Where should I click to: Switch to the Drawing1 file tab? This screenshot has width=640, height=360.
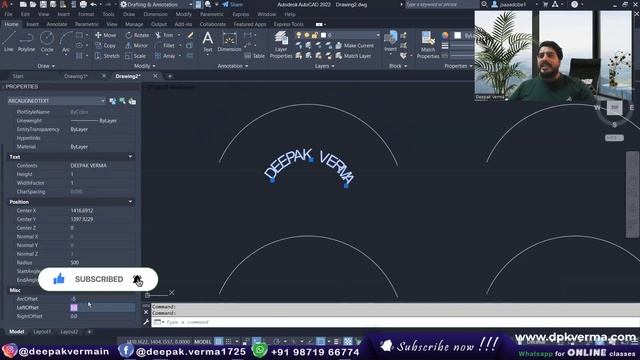pos(76,76)
